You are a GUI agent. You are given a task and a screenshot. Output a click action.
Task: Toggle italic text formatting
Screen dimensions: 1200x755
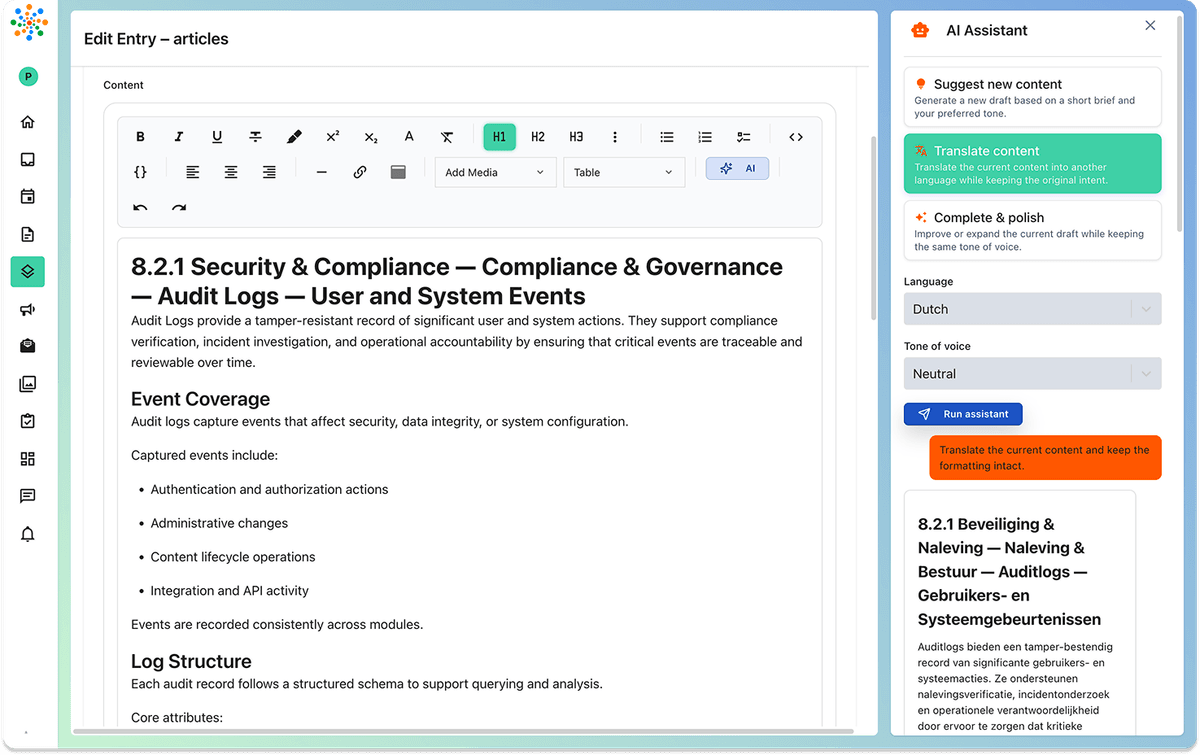(x=179, y=137)
